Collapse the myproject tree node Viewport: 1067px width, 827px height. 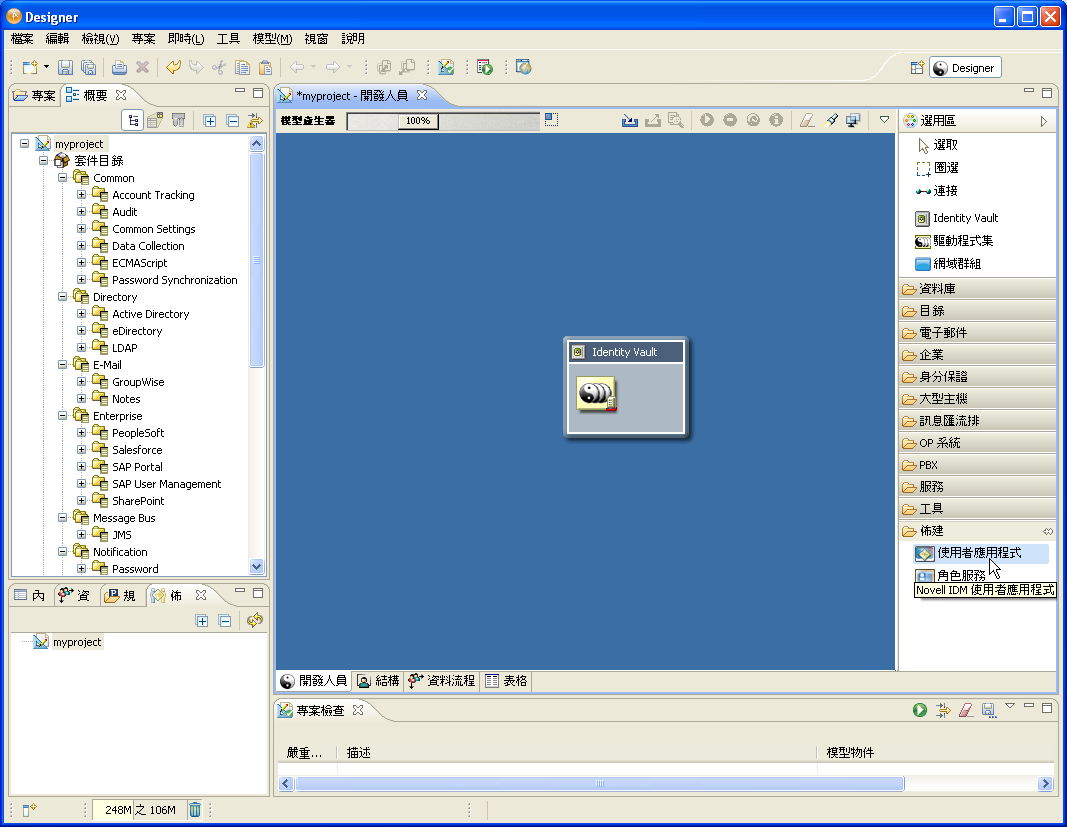coord(24,144)
